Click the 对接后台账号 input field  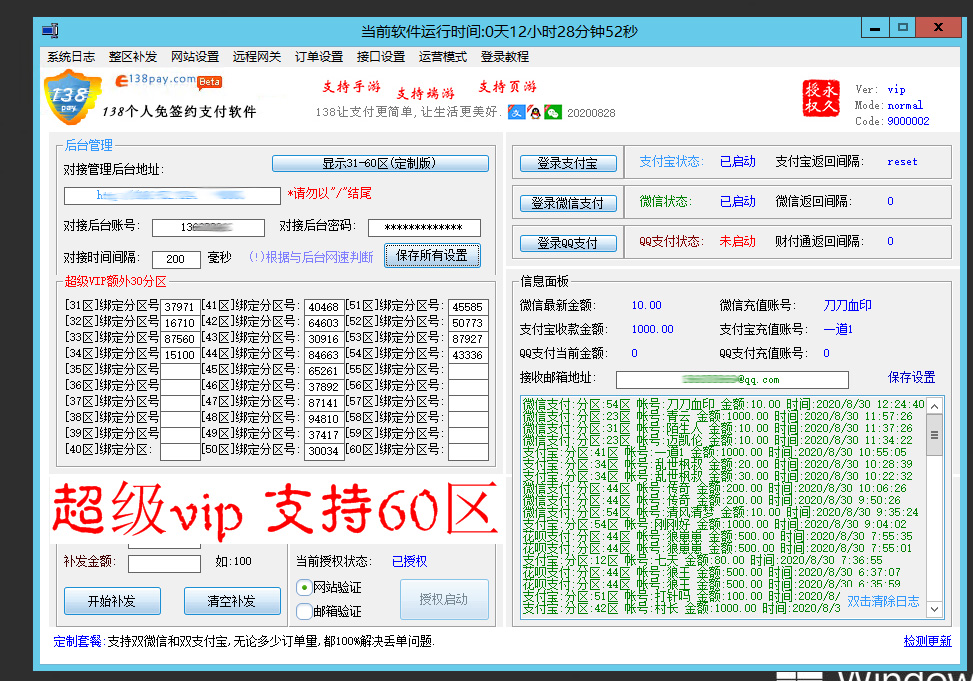208,228
